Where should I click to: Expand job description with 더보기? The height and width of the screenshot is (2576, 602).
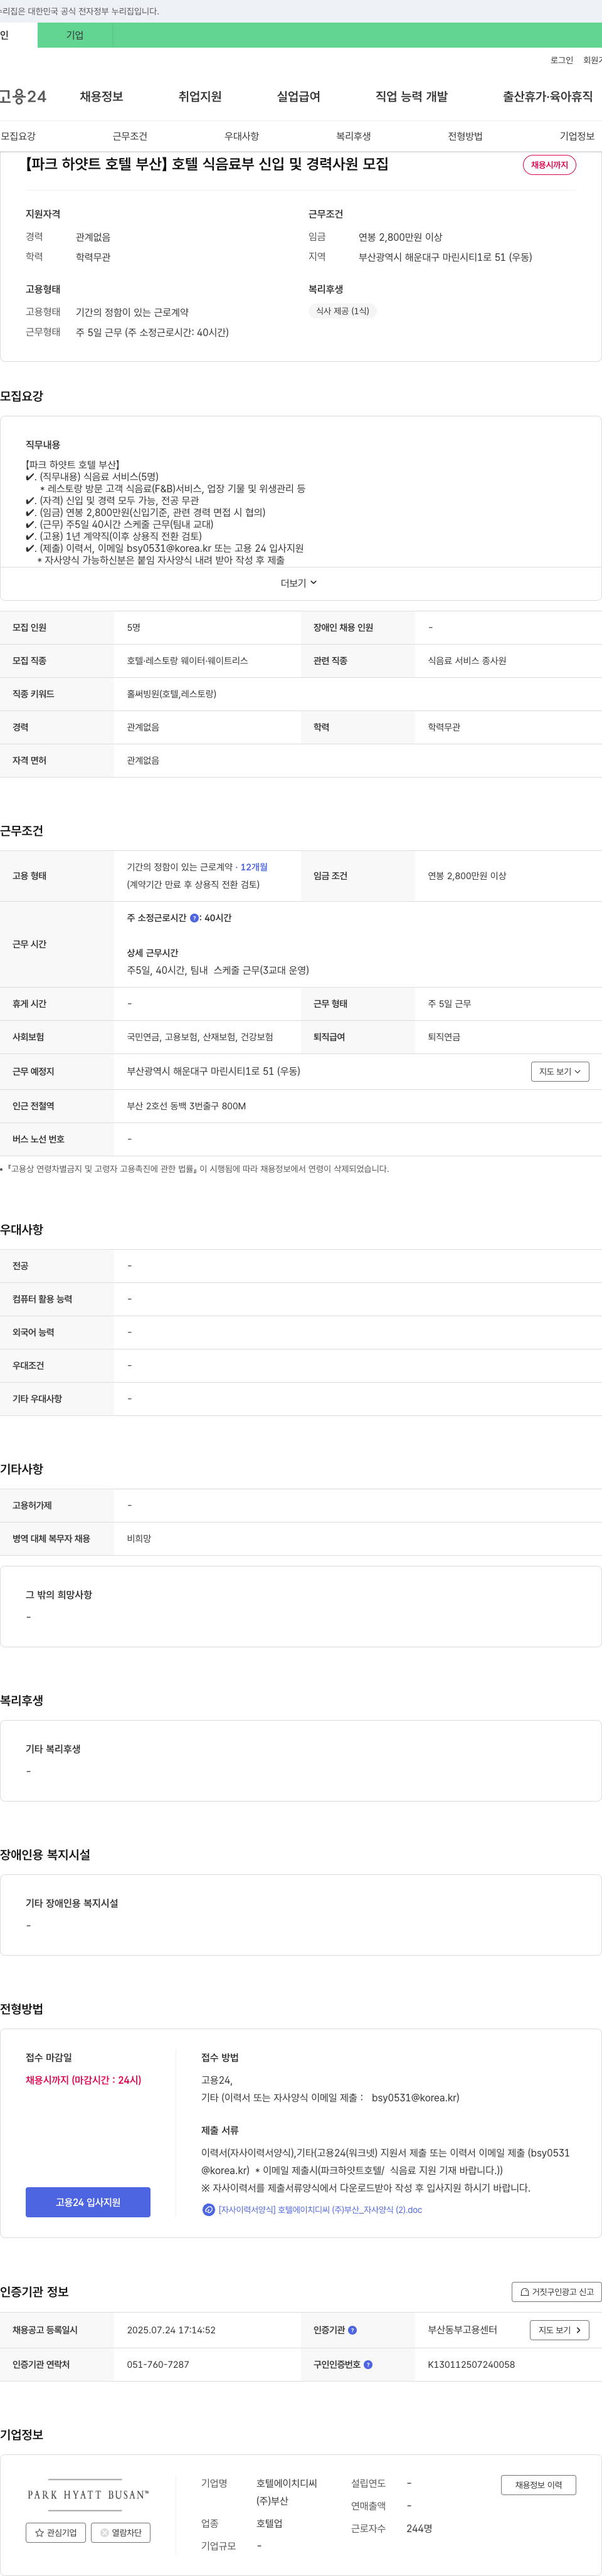[x=299, y=583]
